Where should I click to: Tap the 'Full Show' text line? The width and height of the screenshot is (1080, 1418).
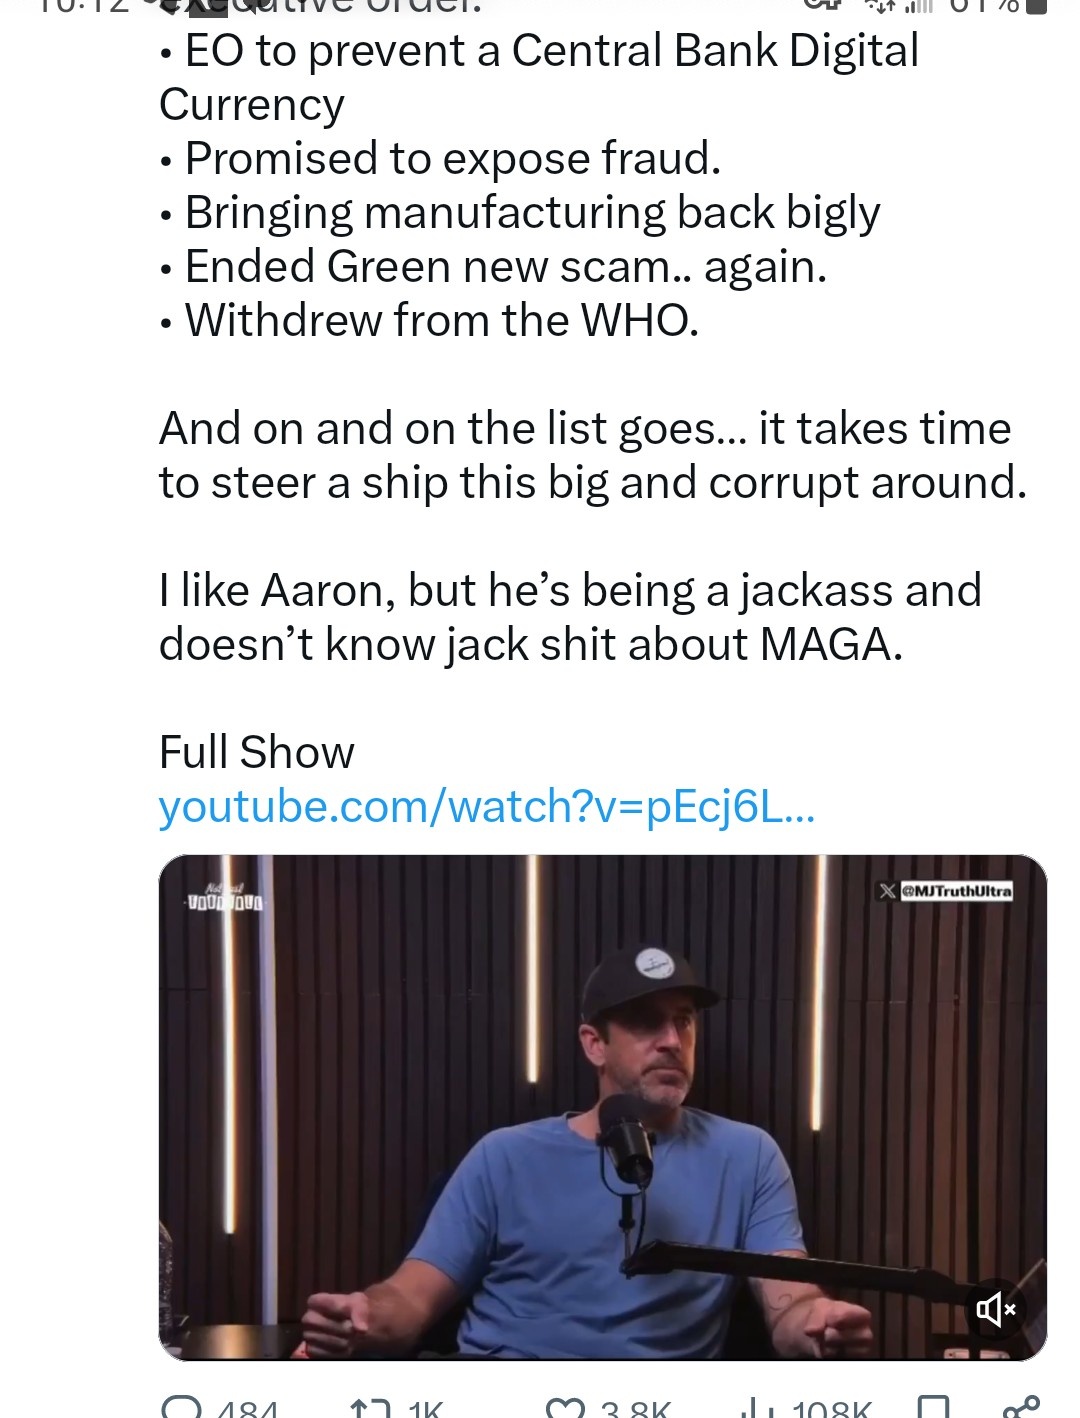click(257, 752)
